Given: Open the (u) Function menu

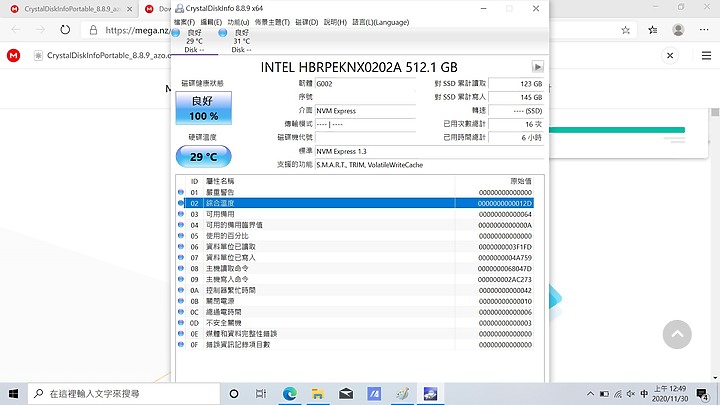Looking at the screenshot, I should (238, 22).
